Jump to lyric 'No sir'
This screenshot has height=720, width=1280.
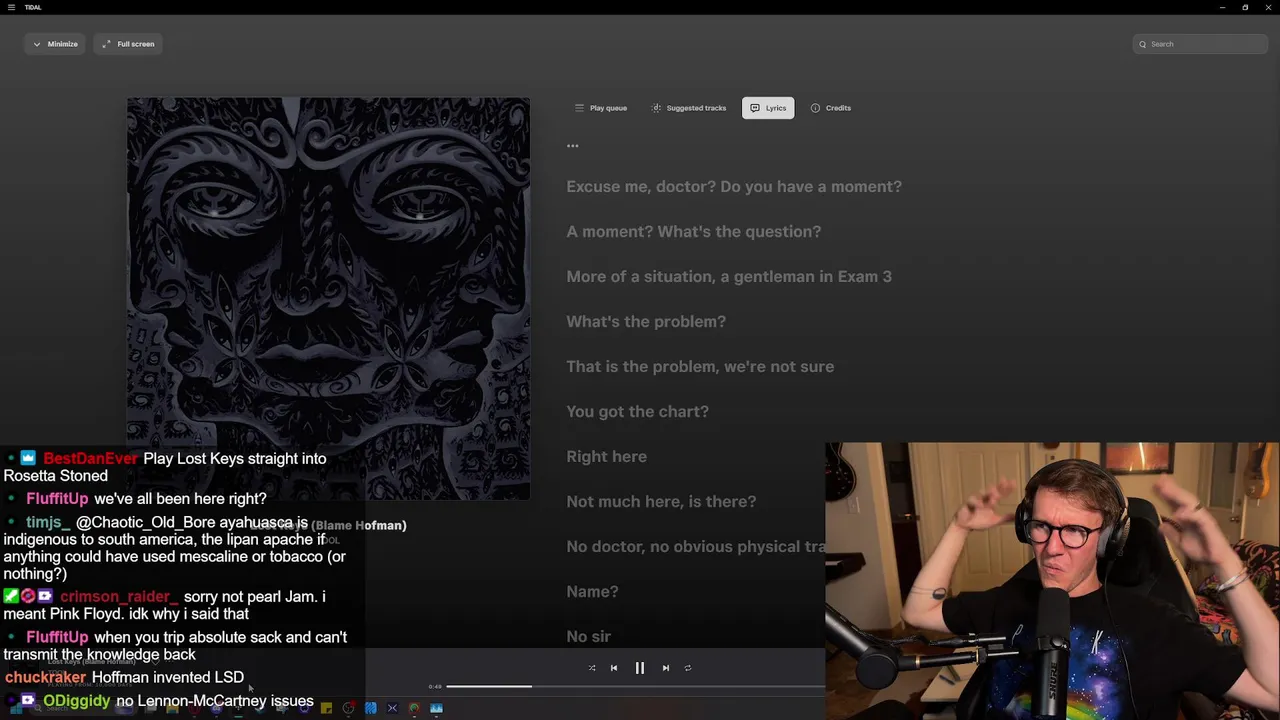pos(588,637)
